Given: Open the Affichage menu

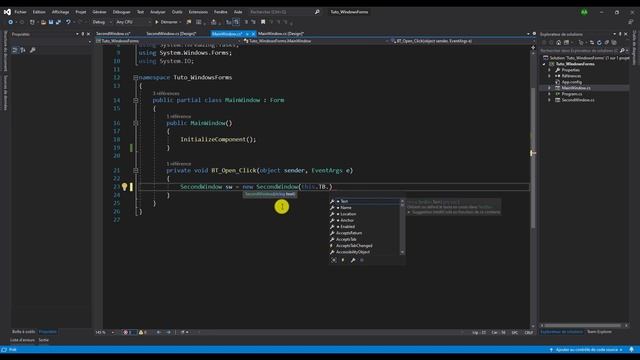Looking at the screenshot, I should pos(60,12).
